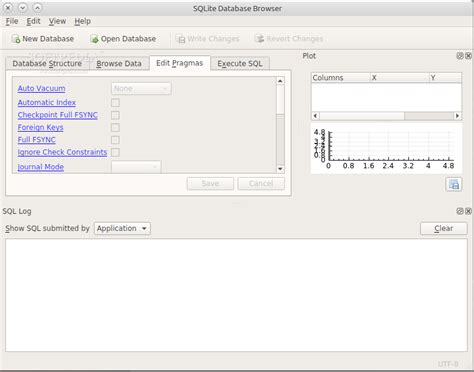Click the save plot icon below the graph
Image resolution: width=474 pixels, height=372 pixels.
coord(454,184)
